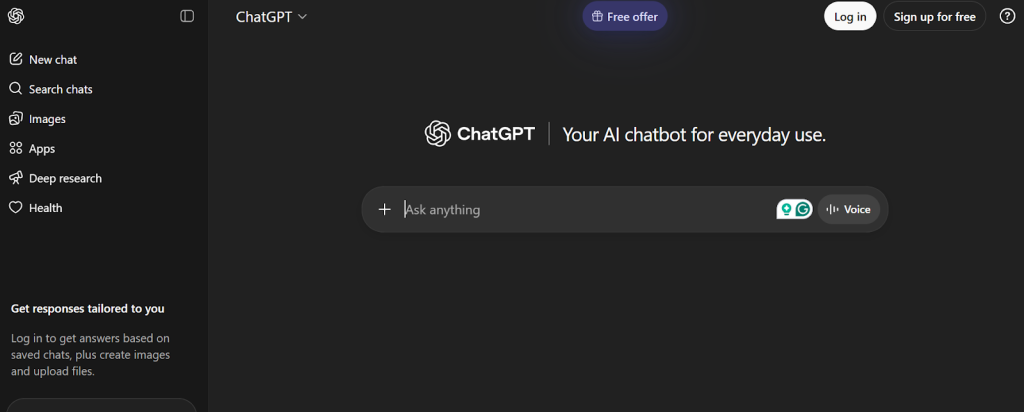Click the plus icon to attach files
This screenshot has width=1024, height=412.
tap(384, 209)
